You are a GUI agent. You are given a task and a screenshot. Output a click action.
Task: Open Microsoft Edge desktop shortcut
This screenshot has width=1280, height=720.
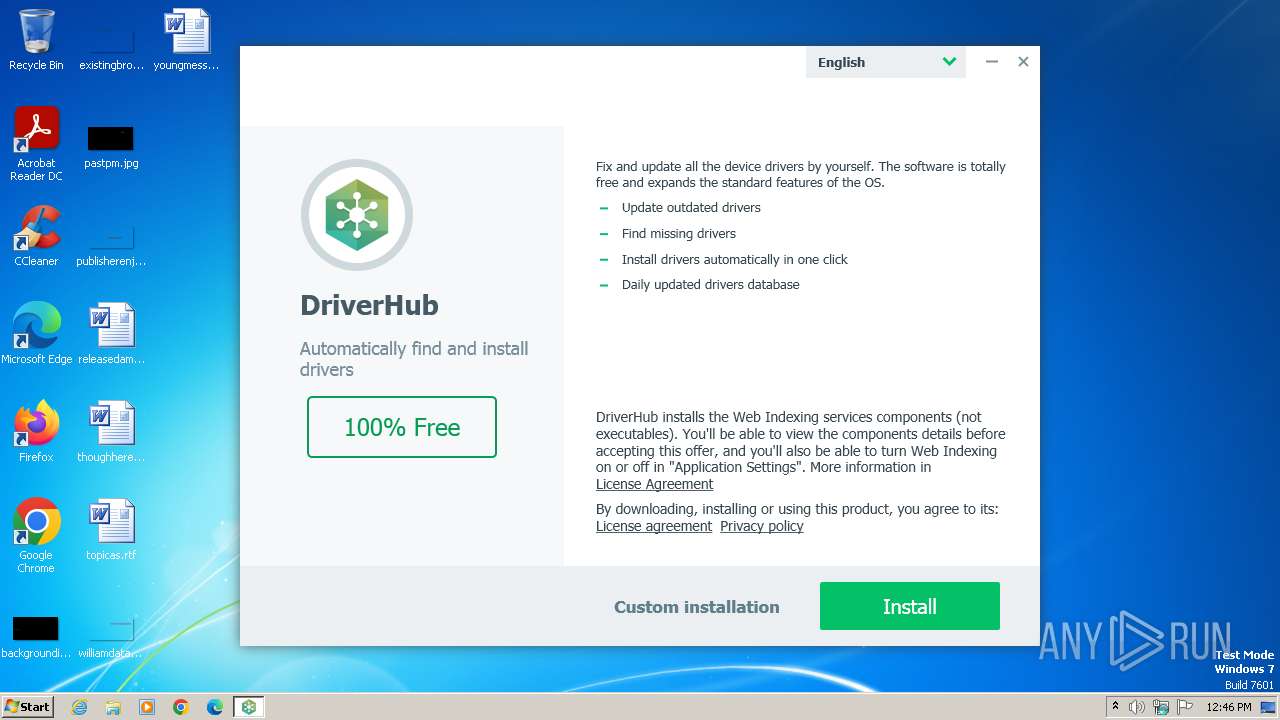click(36, 334)
